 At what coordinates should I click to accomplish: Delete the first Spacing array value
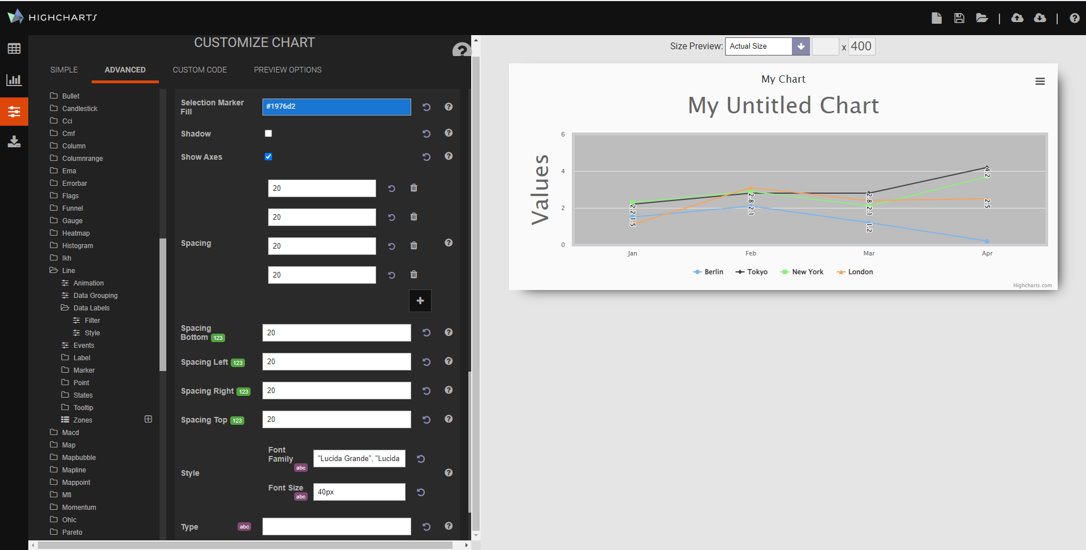[x=413, y=188]
